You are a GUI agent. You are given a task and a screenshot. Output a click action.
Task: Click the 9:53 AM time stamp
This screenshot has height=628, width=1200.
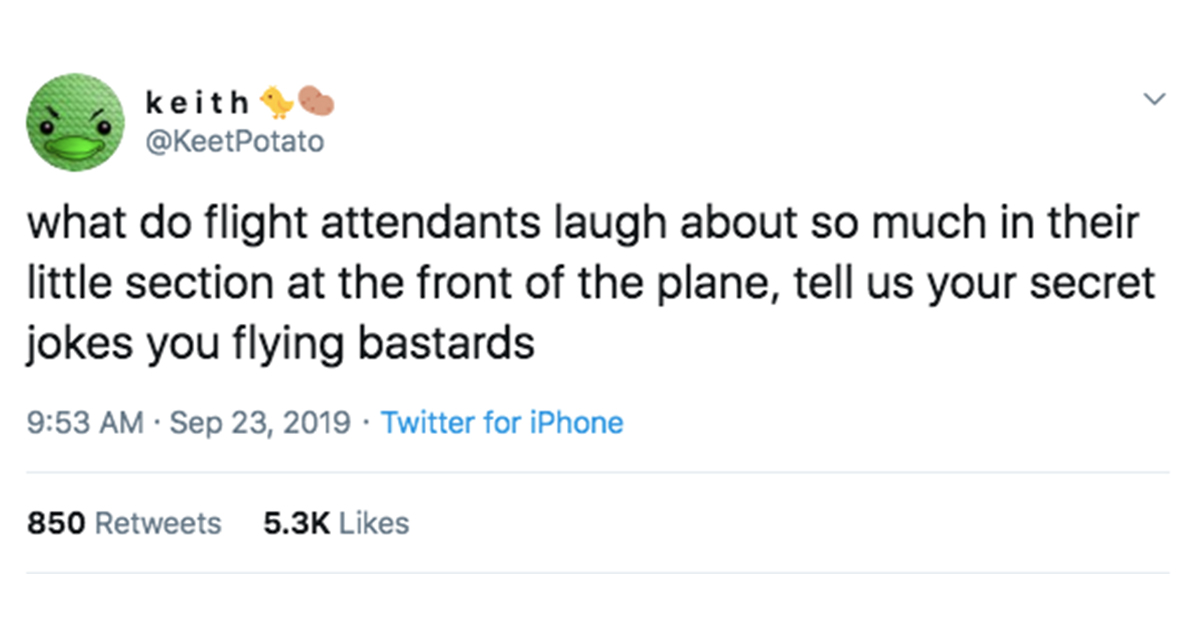pyautogui.click(x=85, y=423)
